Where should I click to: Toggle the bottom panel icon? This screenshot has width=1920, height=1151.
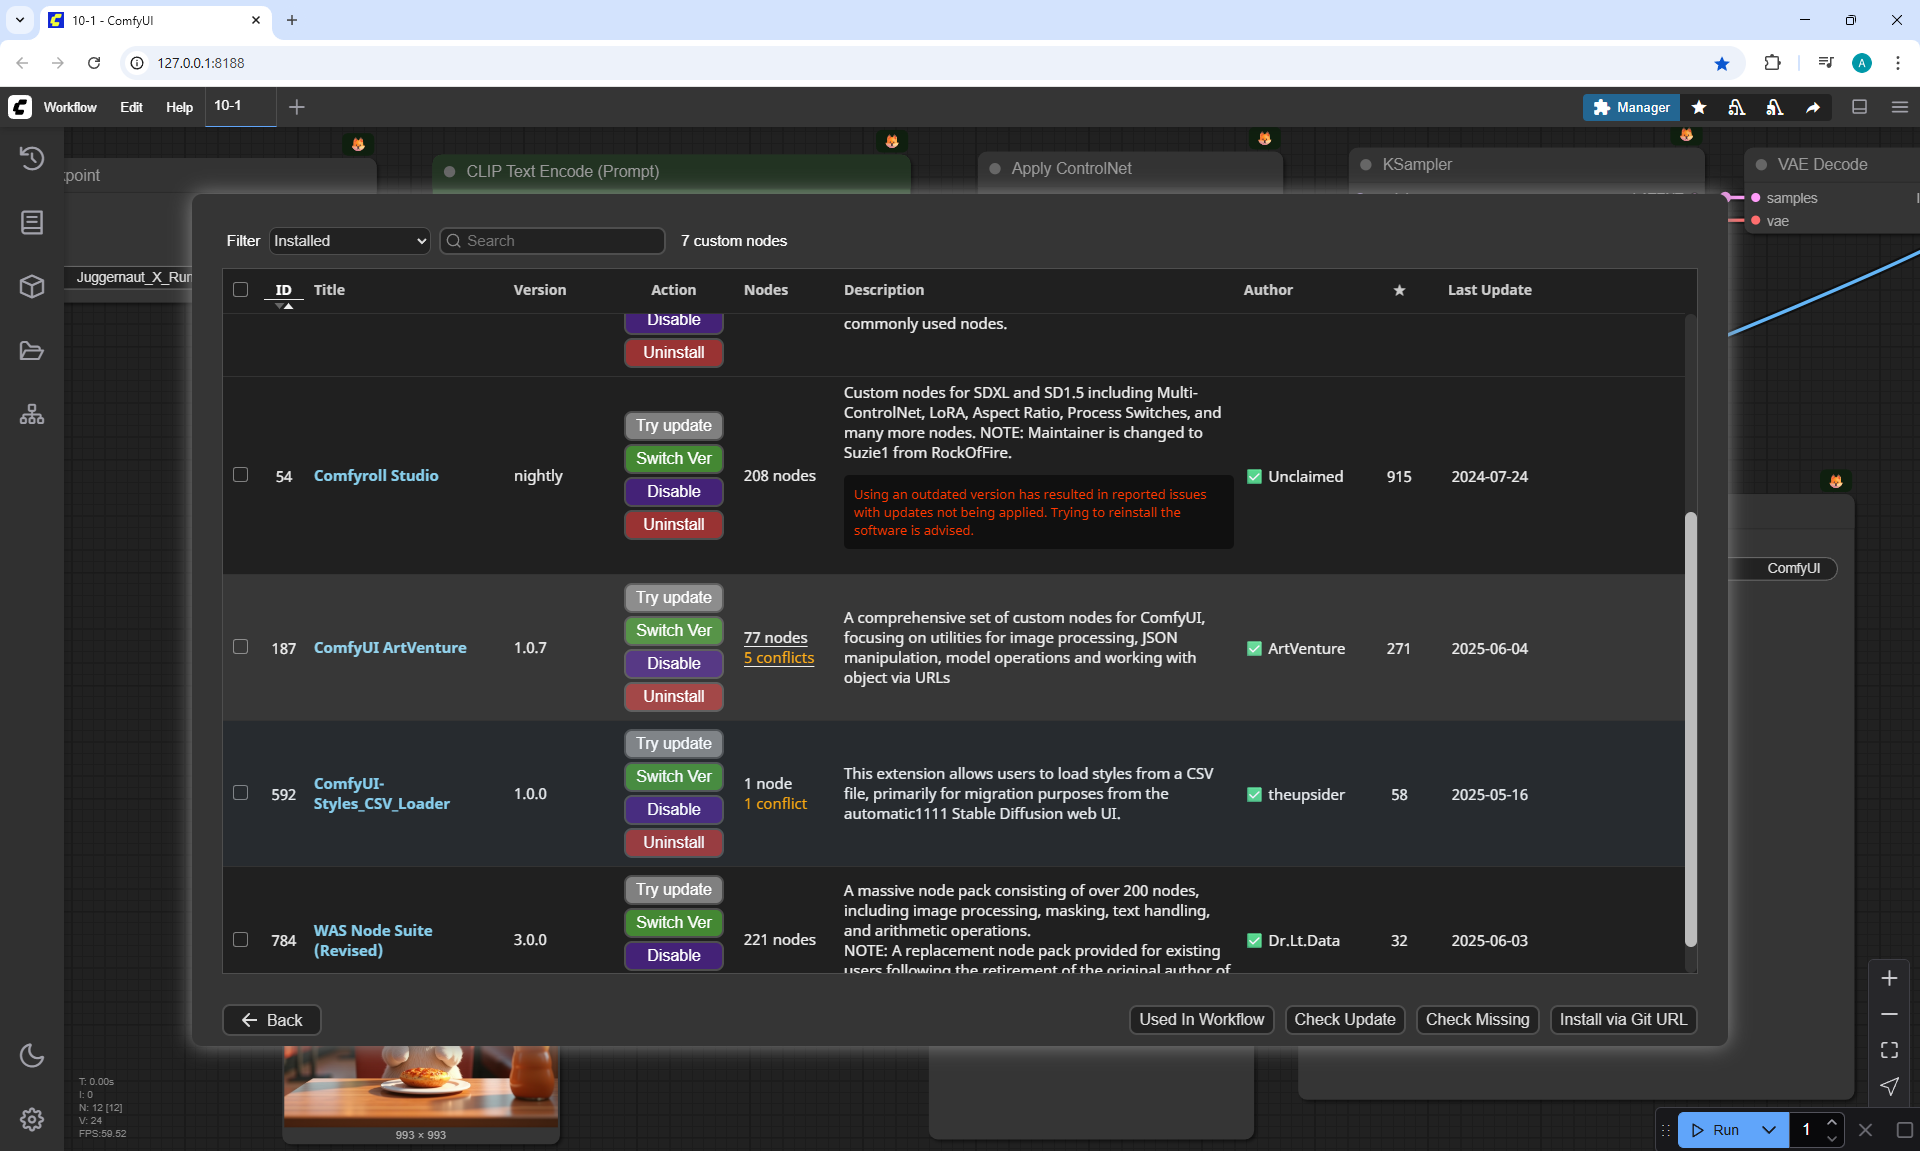(1859, 107)
